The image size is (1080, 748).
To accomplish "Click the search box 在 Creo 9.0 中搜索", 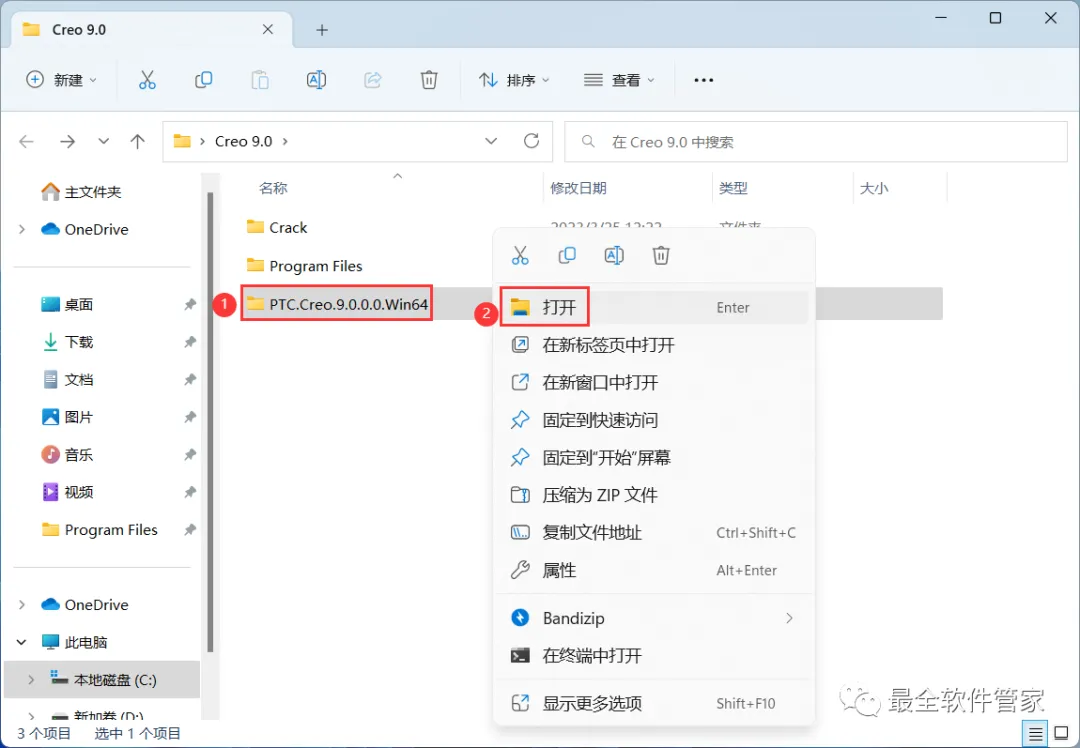I will pos(816,142).
